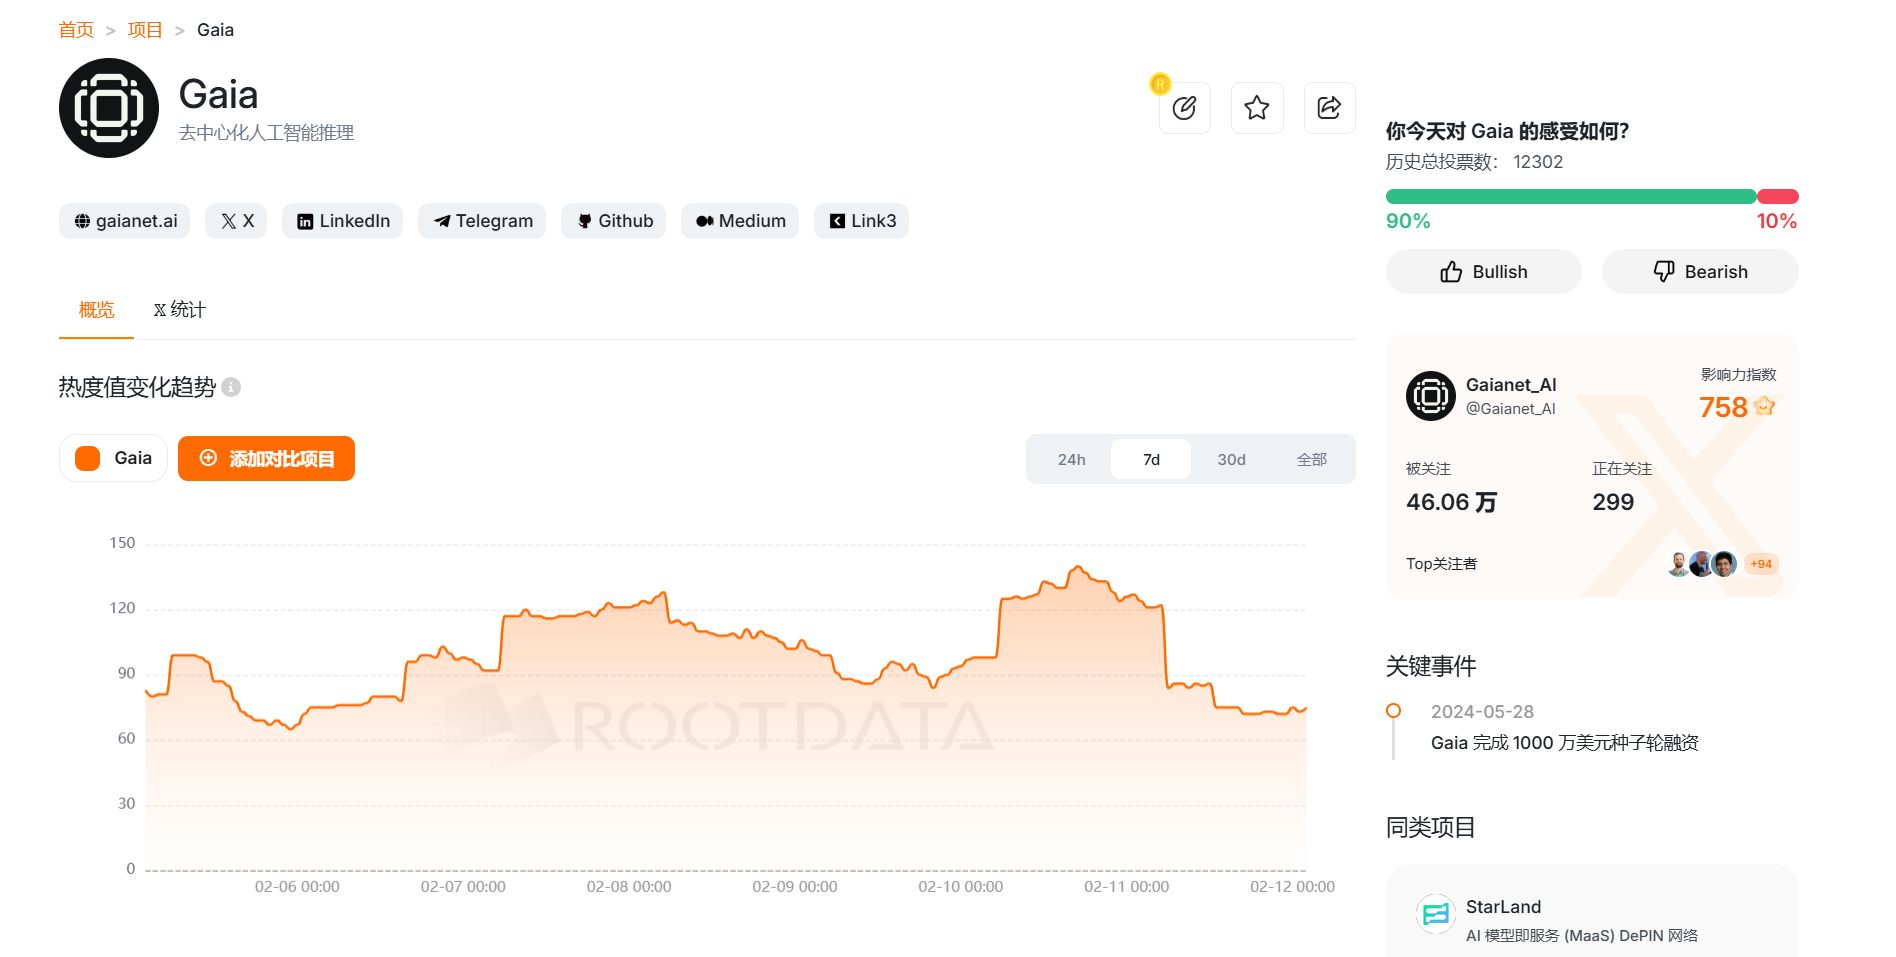Click the 添加对比项目 button
Image resolution: width=1896 pixels, height=957 pixels.
tap(266, 458)
